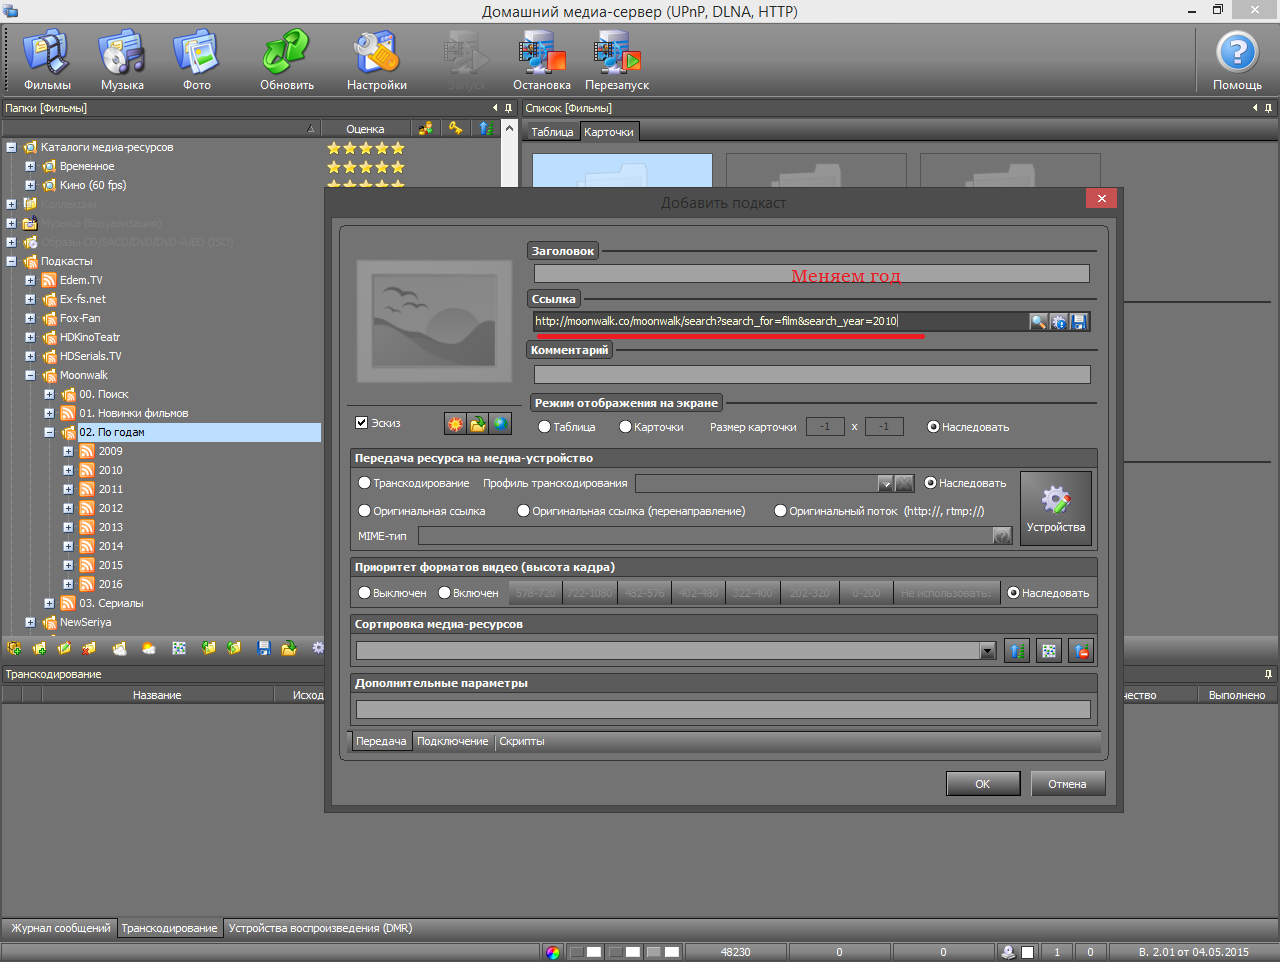Toggle the Эскиз checkbox

click(x=362, y=423)
